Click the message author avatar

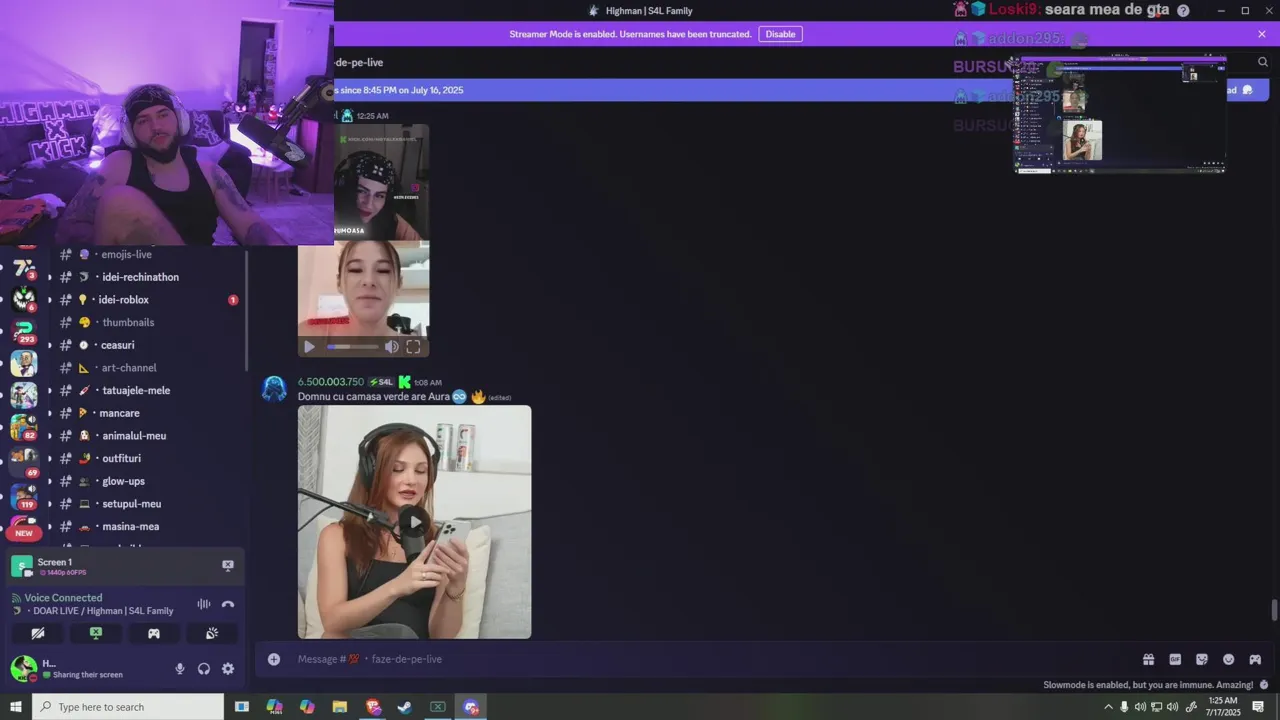(x=274, y=389)
